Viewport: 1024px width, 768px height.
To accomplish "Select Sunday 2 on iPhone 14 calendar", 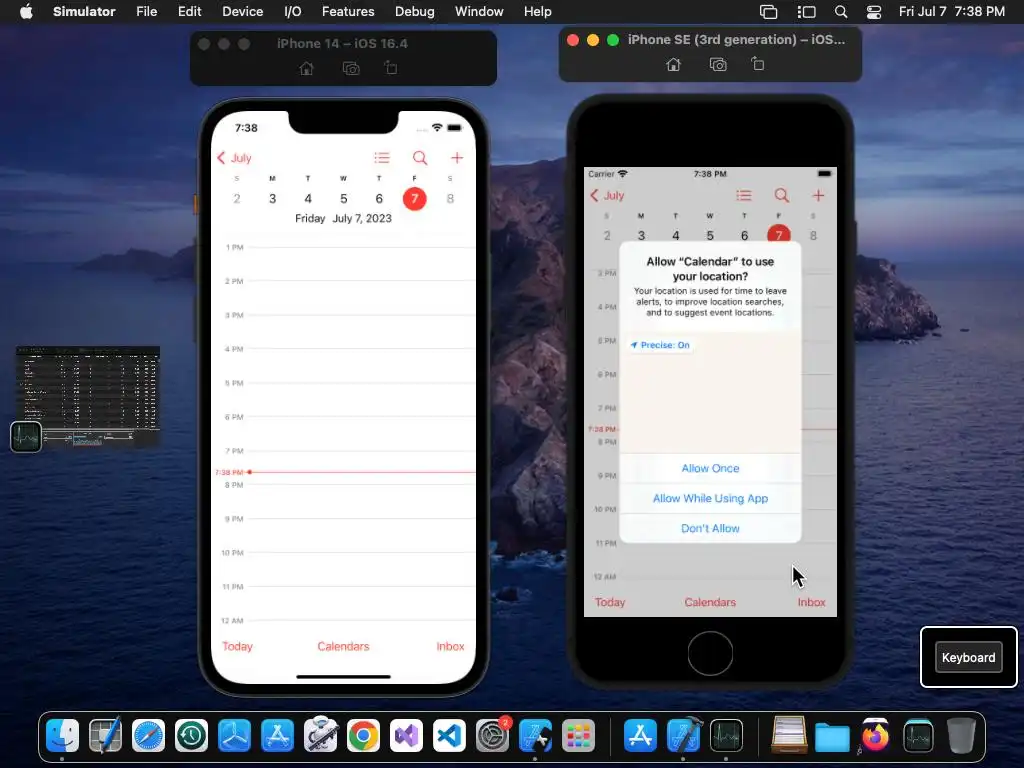I will [x=237, y=199].
